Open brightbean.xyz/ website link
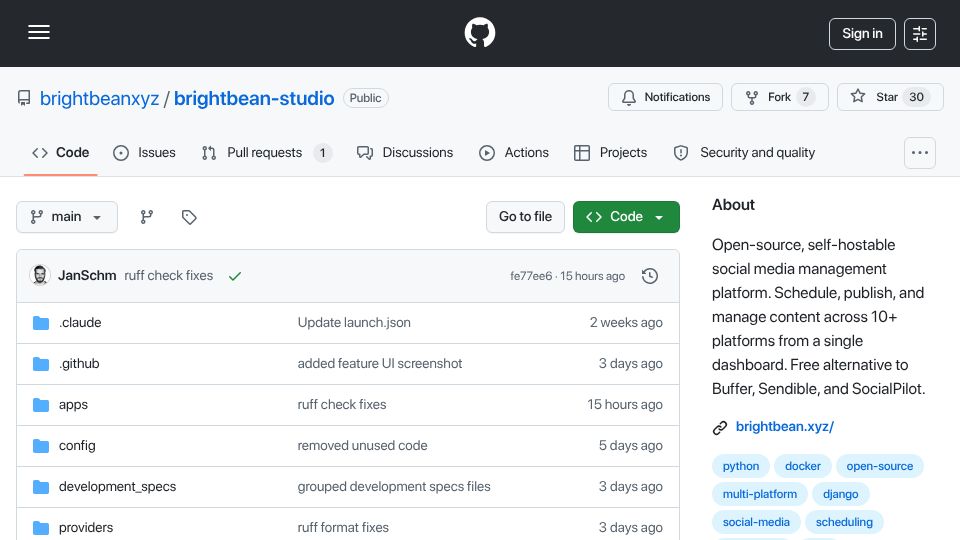This screenshot has width=960, height=540. pos(785,427)
